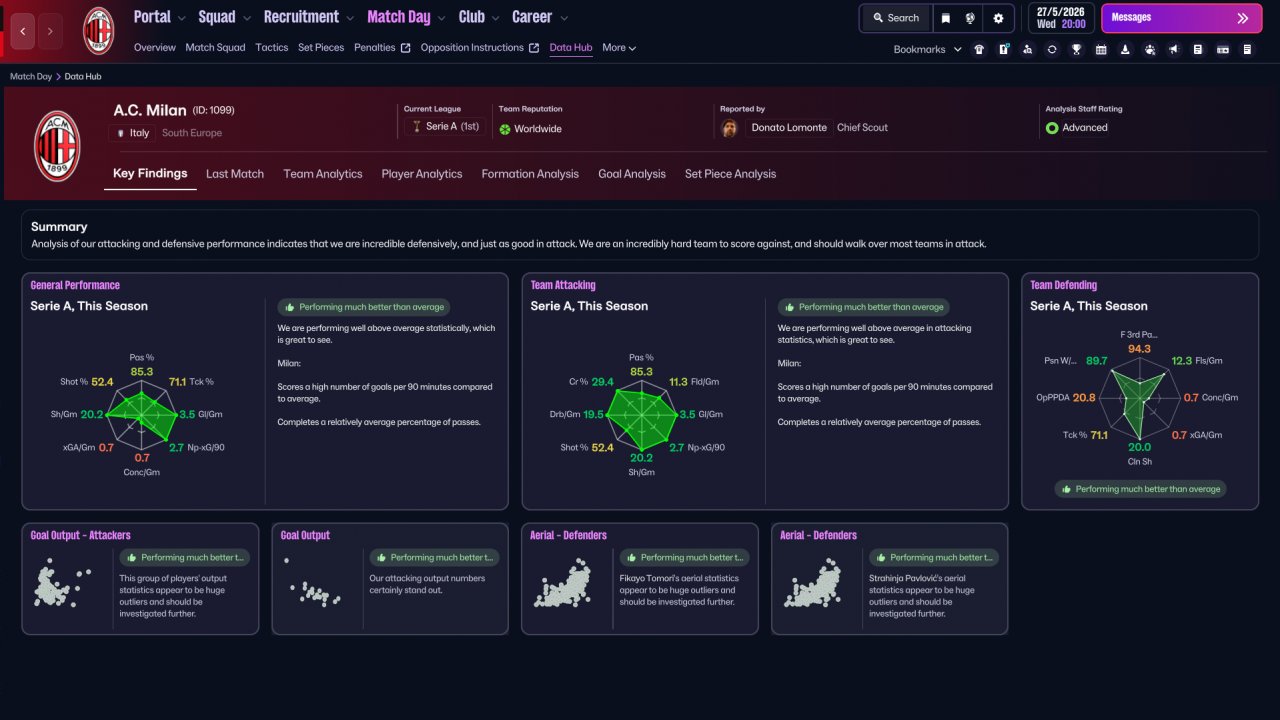Open the Goal Output - Attackers card
Screen dimensions: 1280x720
[x=140, y=579]
